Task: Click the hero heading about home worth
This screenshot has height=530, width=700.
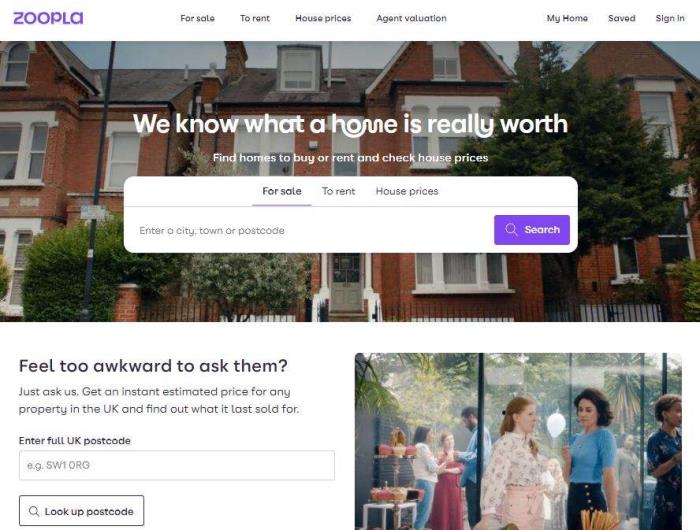Action: pos(350,124)
